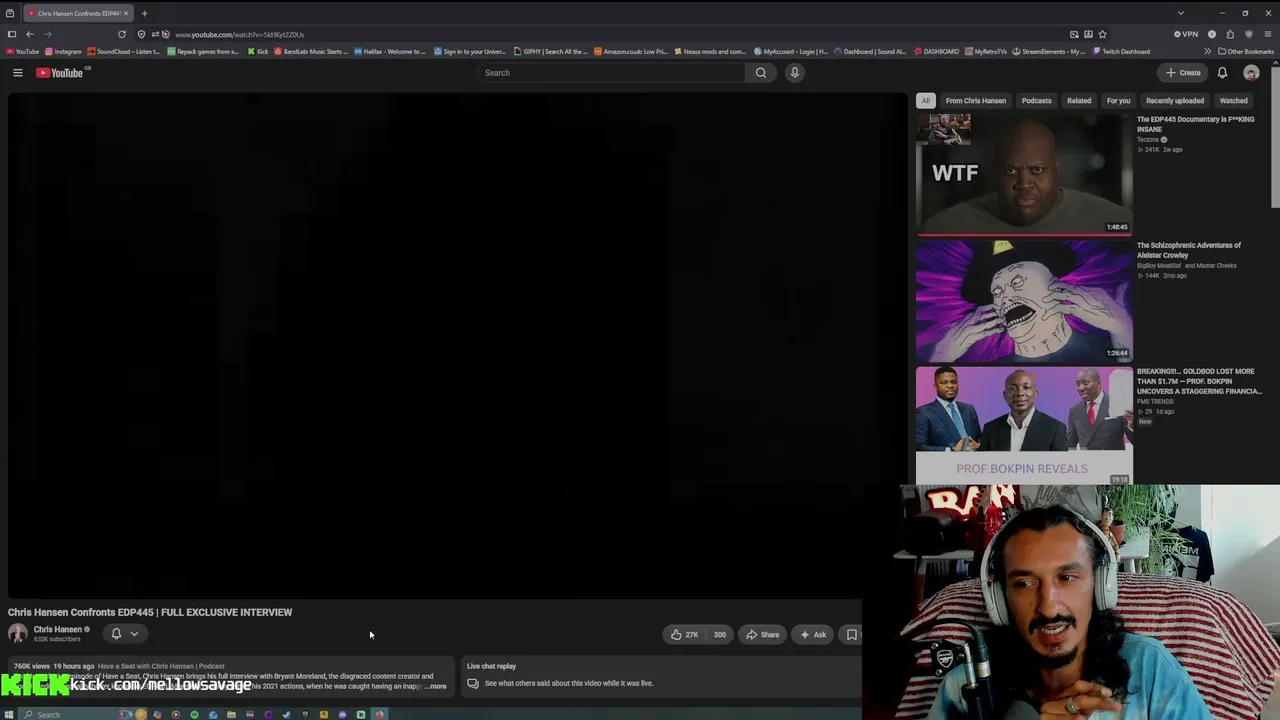1280x720 pixels.
Task: Click the YouTube search input field
Action: click(x=611, y=73)
